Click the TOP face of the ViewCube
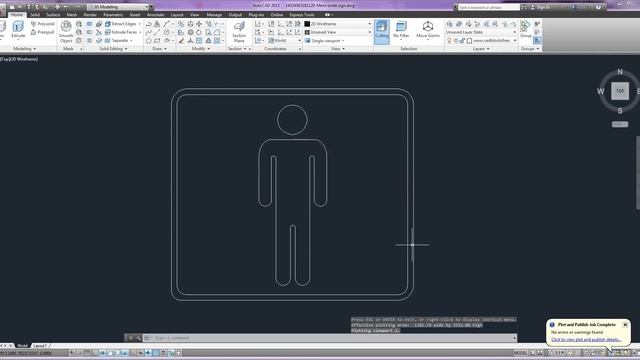The image size is (640, 360). coord(620,91)
